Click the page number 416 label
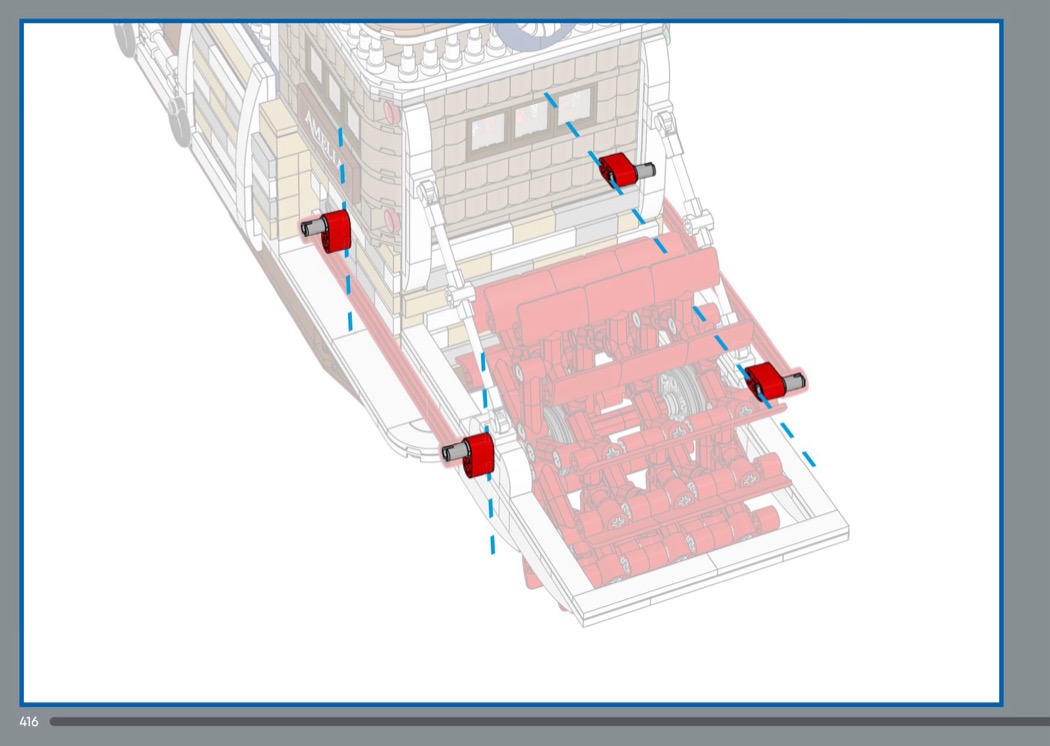Screen dimensions: 1050x746 (x=28, y=721)
